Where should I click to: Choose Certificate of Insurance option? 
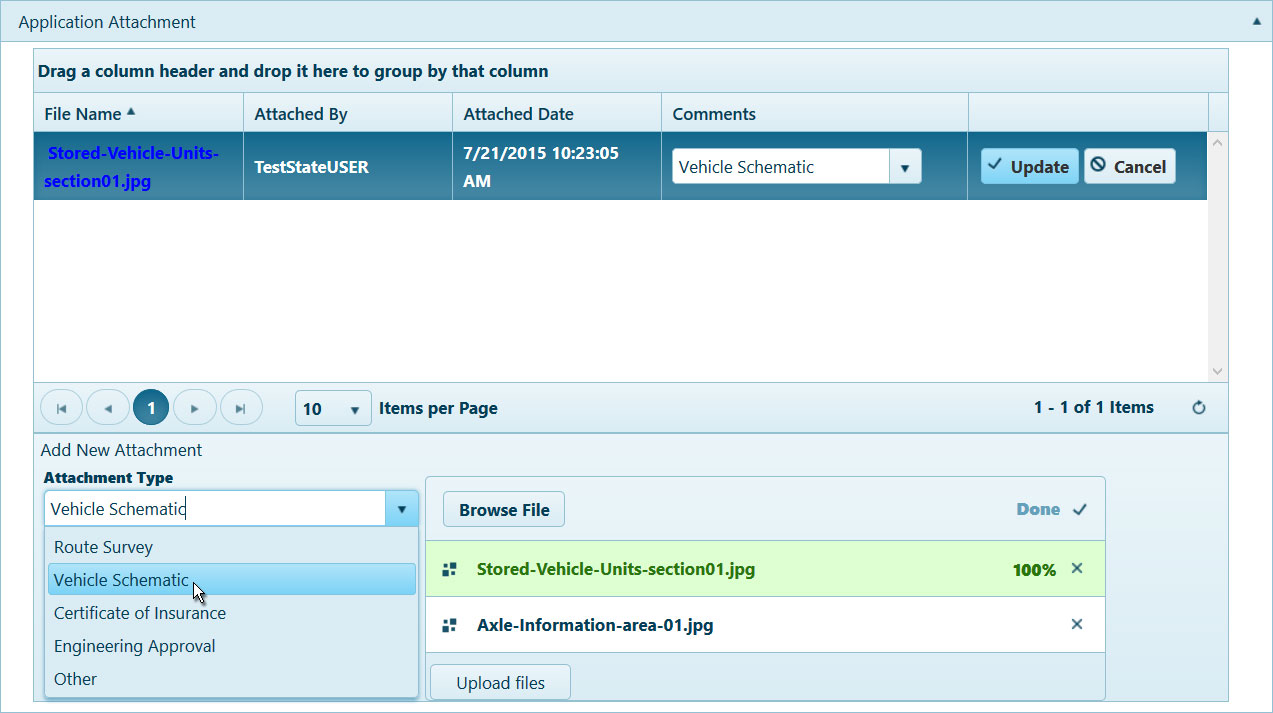pos(140,613)
